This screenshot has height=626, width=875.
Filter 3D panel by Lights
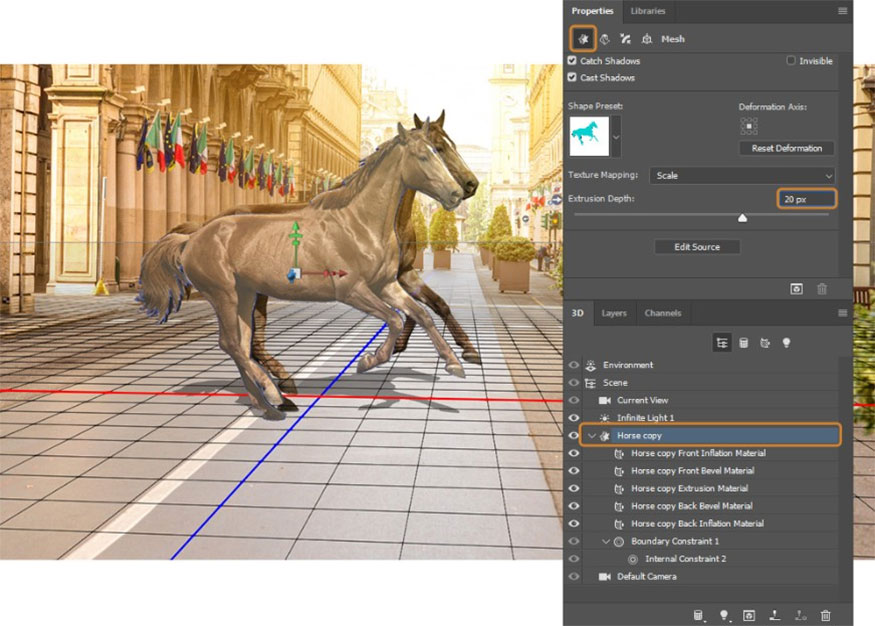point(786,343)
